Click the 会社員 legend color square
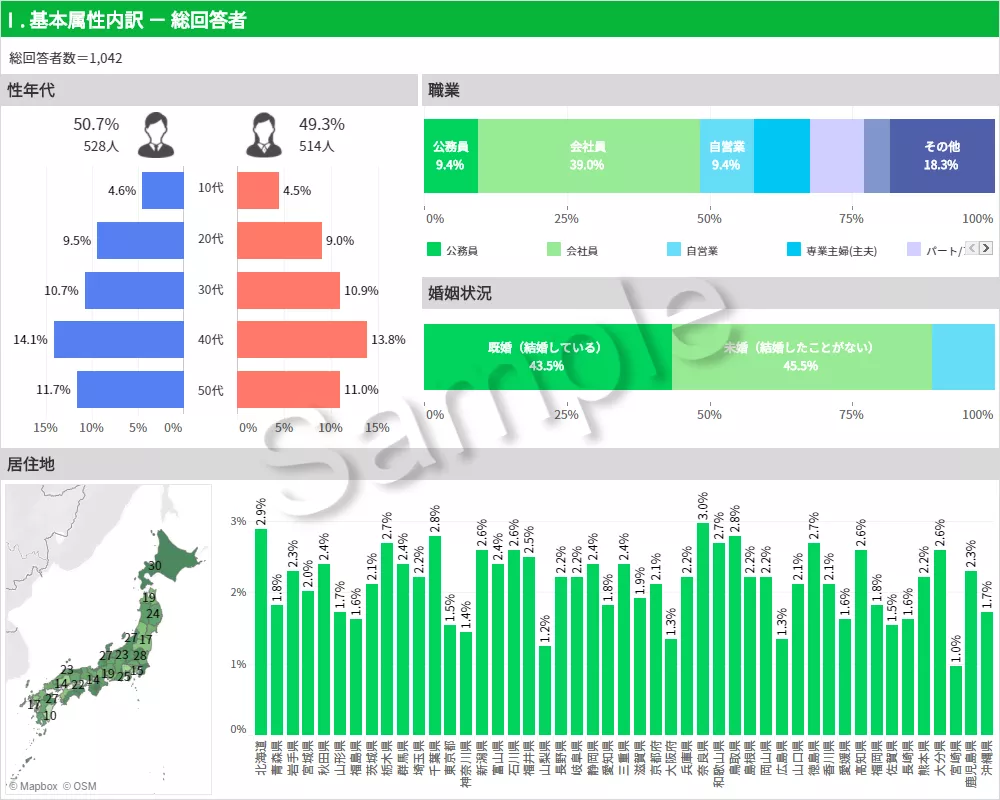The width and height of the screenshot is (1000, 800). pyautogui.click(x=554, y=250)
